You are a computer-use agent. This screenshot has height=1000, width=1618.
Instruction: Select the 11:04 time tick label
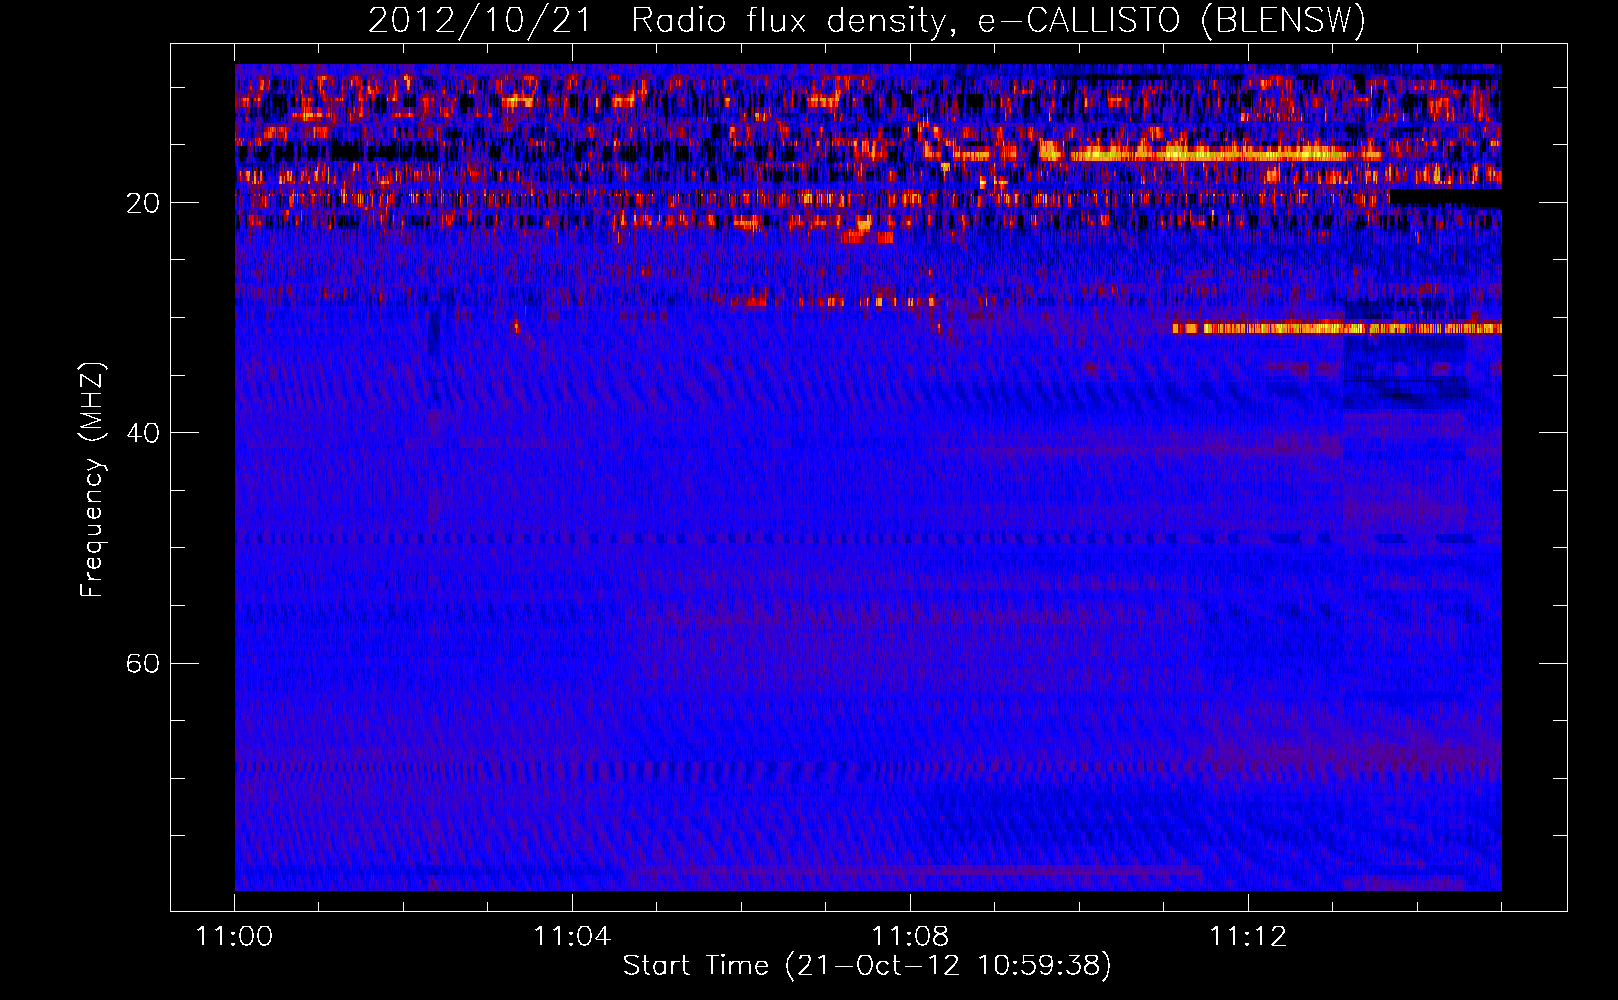[x=572, y=937]
